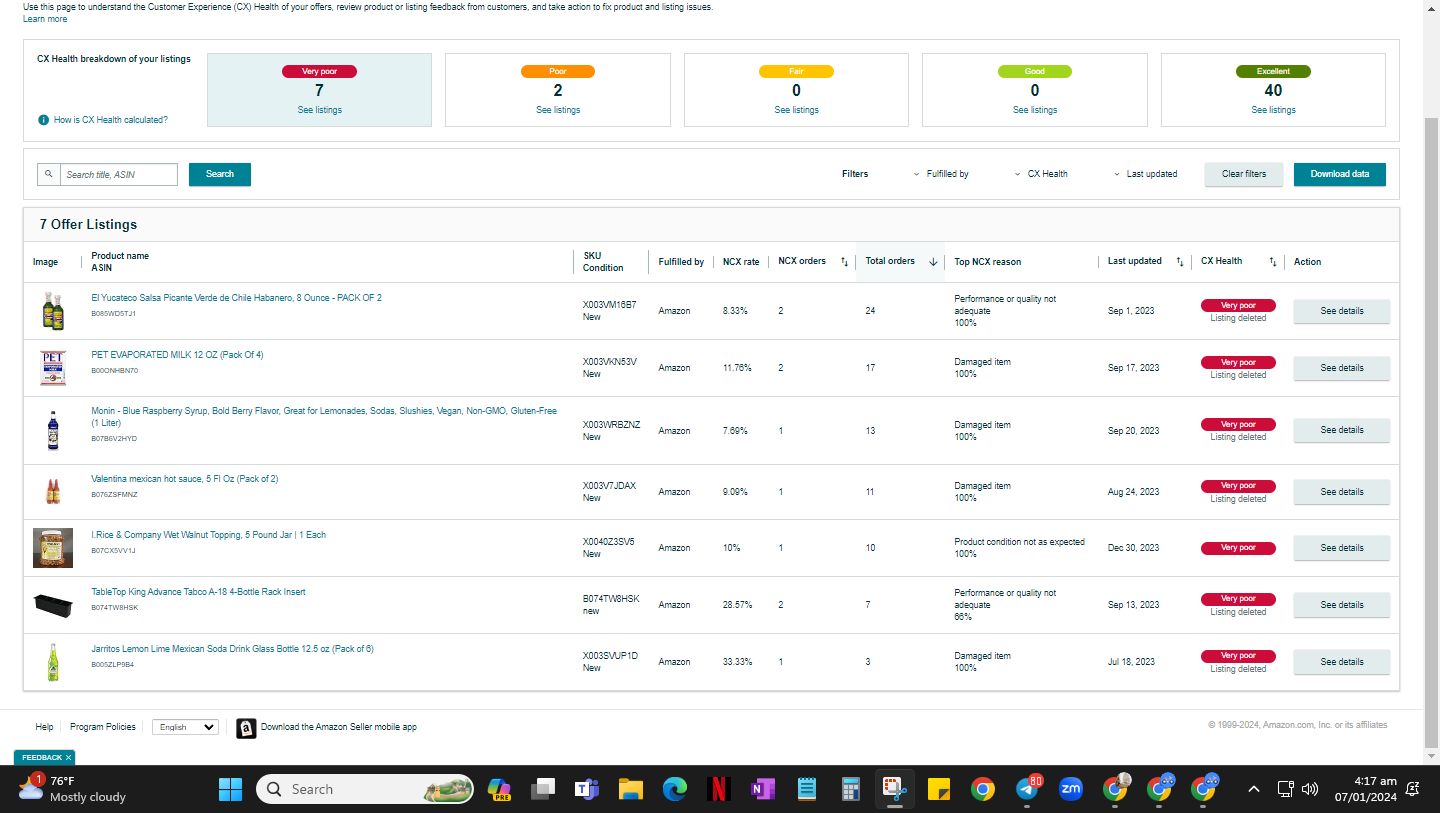This screenshot has height=813, width=1440.
Task: See details for Valentina mexican hot sauce
Action: point(1342,492)
